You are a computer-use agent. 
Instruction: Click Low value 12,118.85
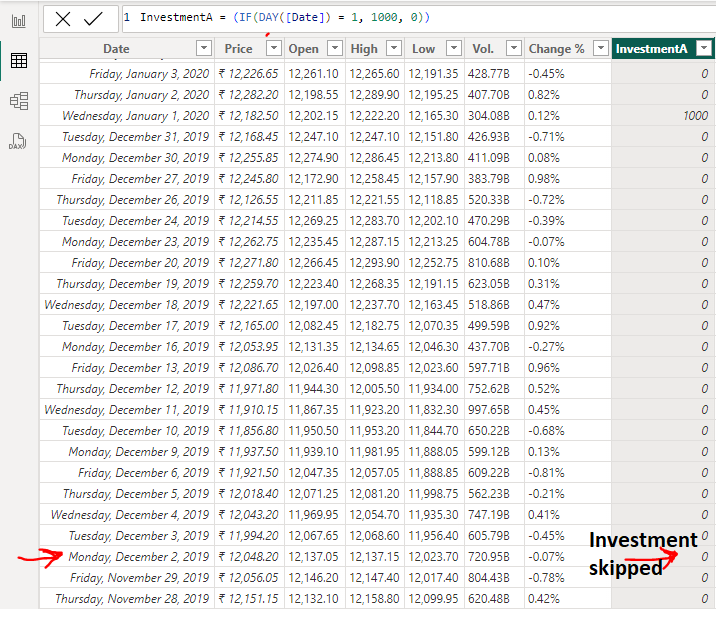pyautogui.click(x=433, y=200)
